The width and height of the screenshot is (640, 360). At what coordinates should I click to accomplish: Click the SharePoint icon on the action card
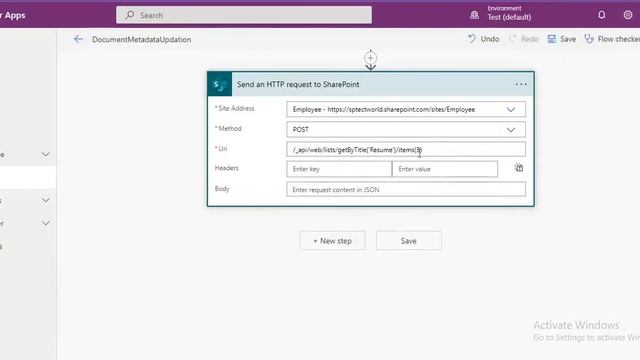pos(220,84)
